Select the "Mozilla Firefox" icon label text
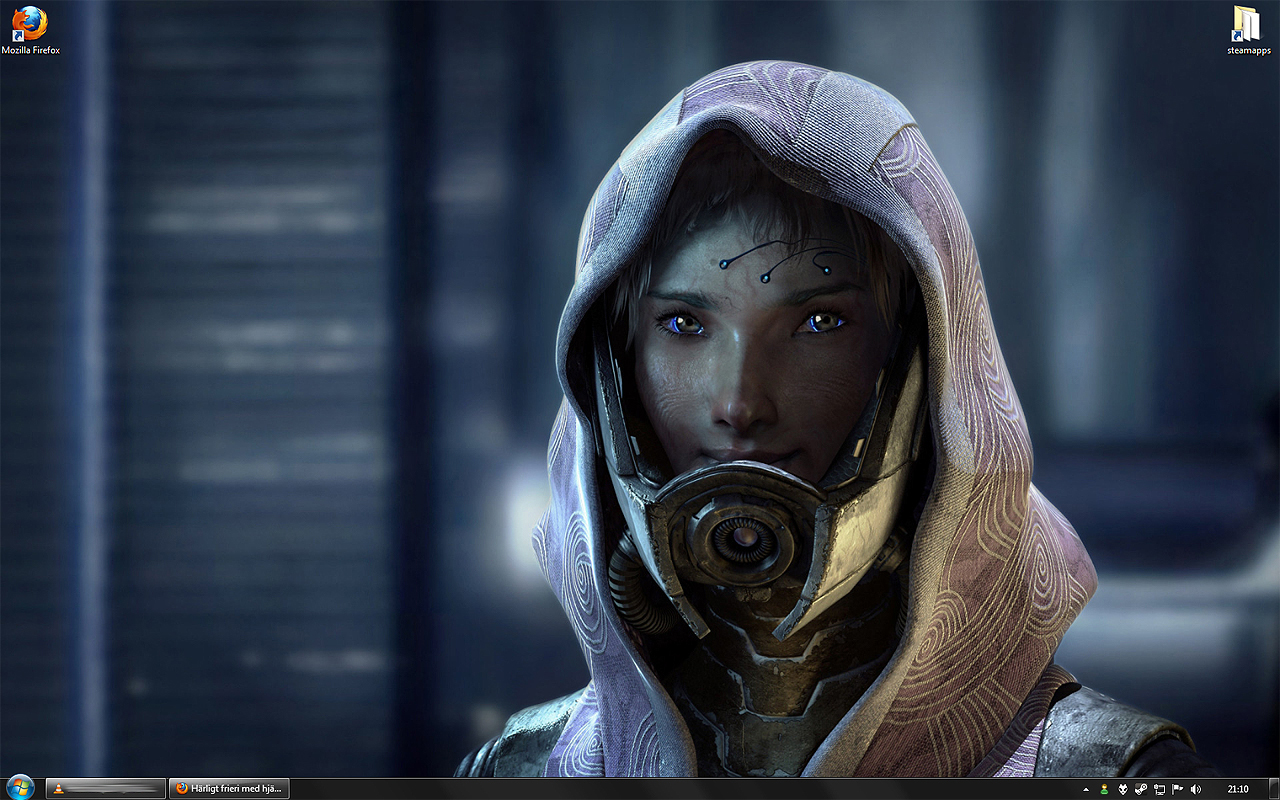1280x800 pixels. [30, 50]
